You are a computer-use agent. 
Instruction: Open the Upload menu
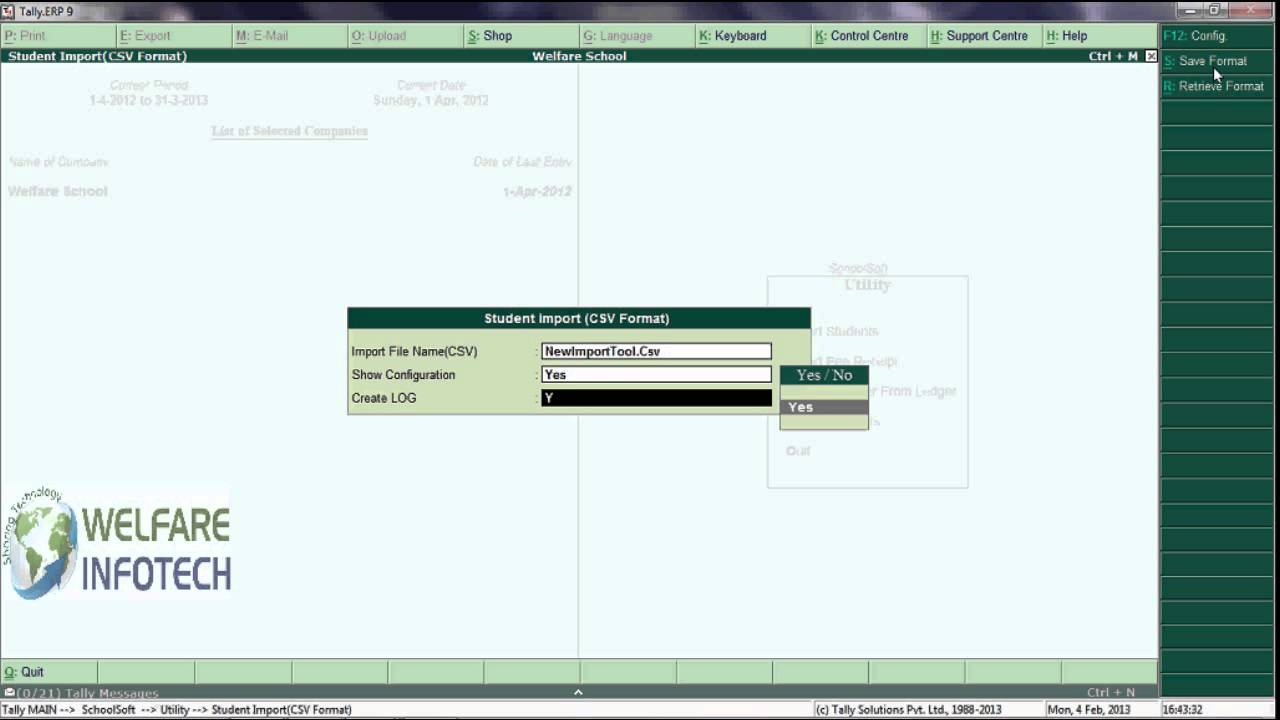tap(405, 36)
